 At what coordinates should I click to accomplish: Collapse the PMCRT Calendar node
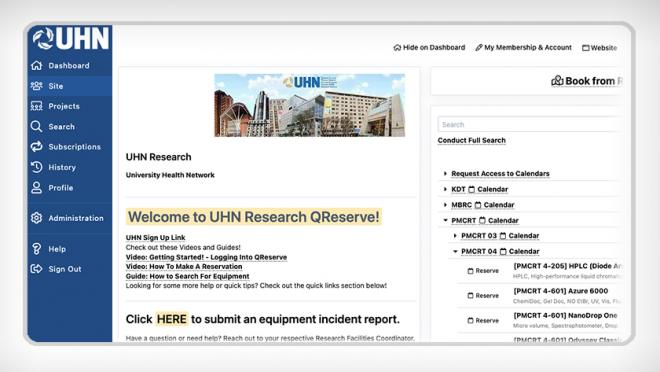tap(445, 221)
